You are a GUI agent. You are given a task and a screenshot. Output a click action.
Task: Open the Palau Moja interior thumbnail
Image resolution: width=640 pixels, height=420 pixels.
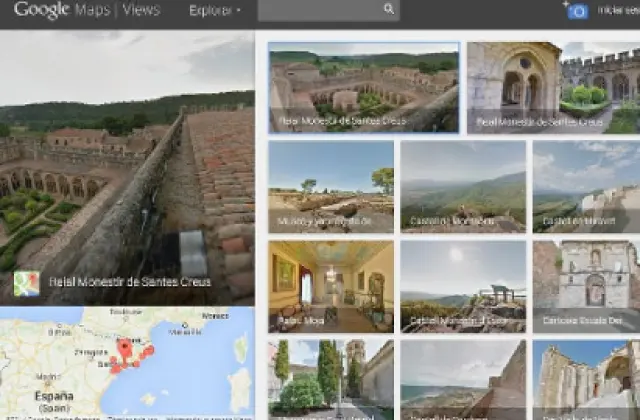point(331,286)
